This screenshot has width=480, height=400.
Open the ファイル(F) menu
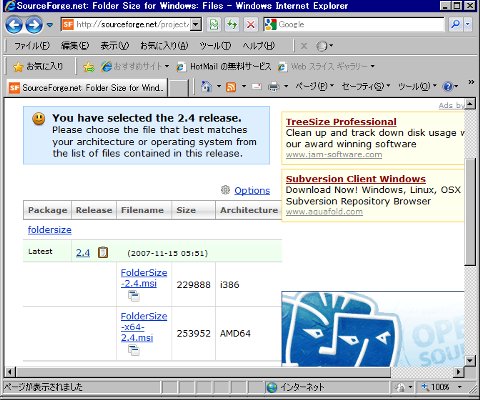point(32,46)
